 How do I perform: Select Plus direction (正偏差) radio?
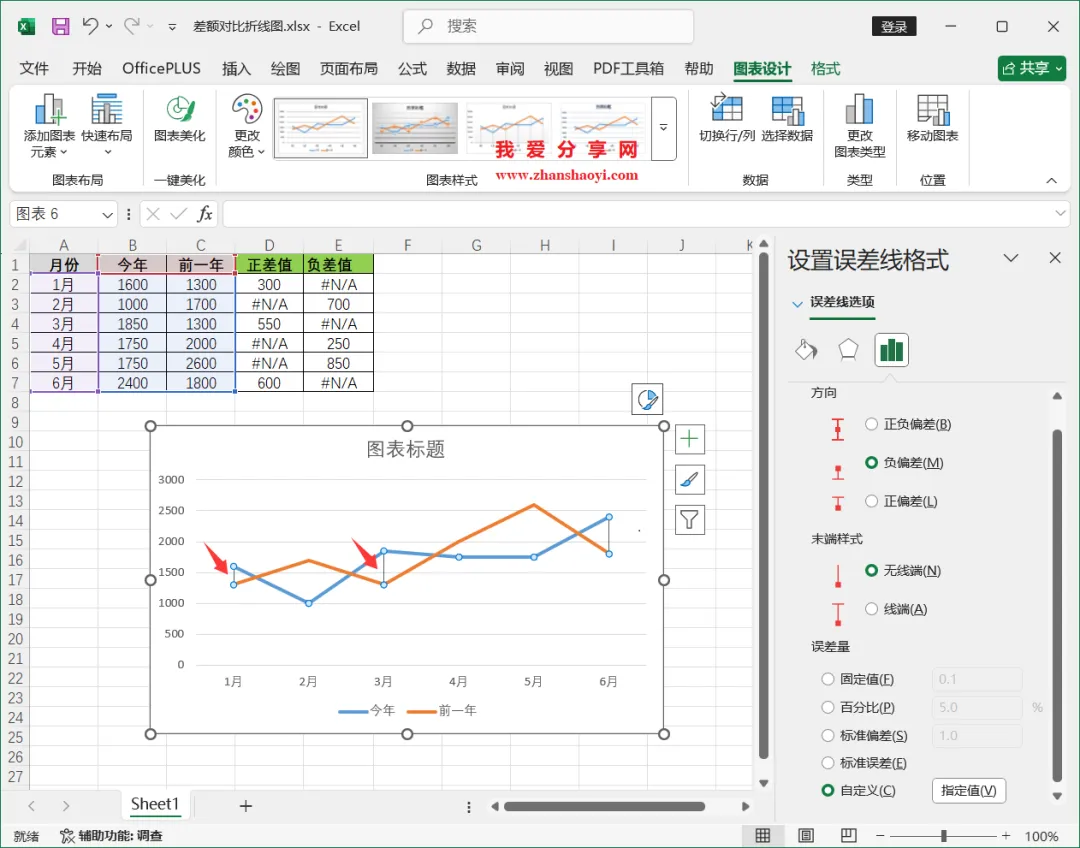(x=871, y=501)
